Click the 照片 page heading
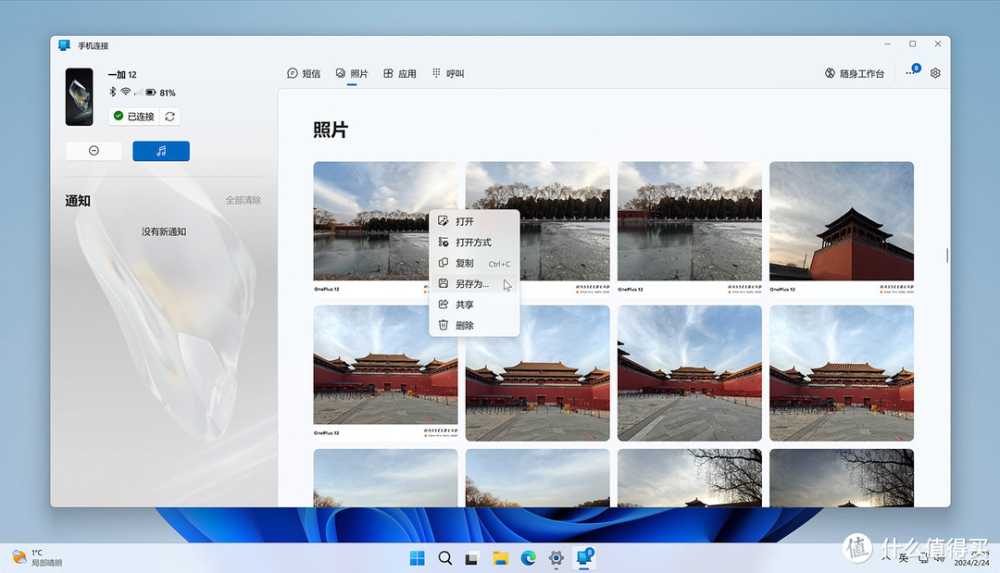 coord(330,130)
